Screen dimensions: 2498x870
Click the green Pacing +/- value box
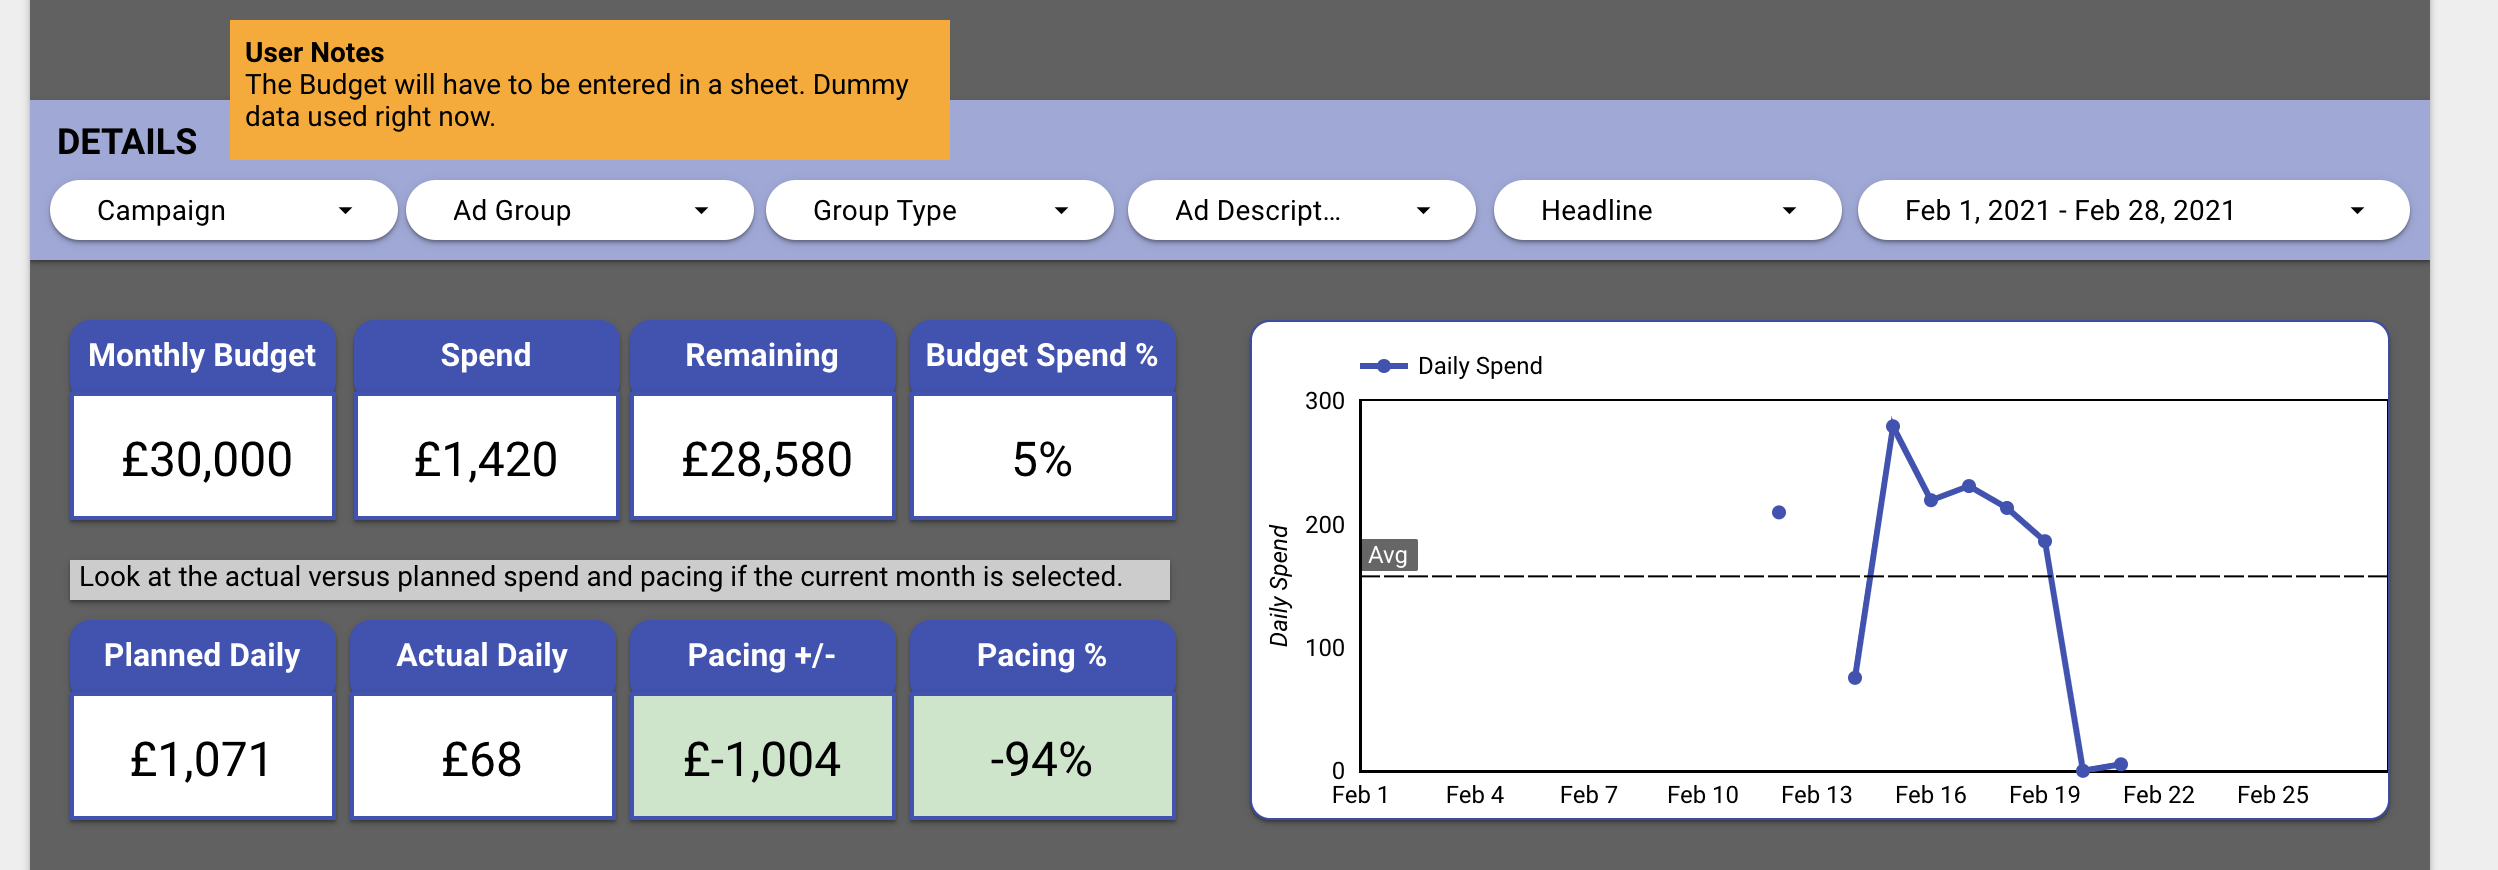762,758
